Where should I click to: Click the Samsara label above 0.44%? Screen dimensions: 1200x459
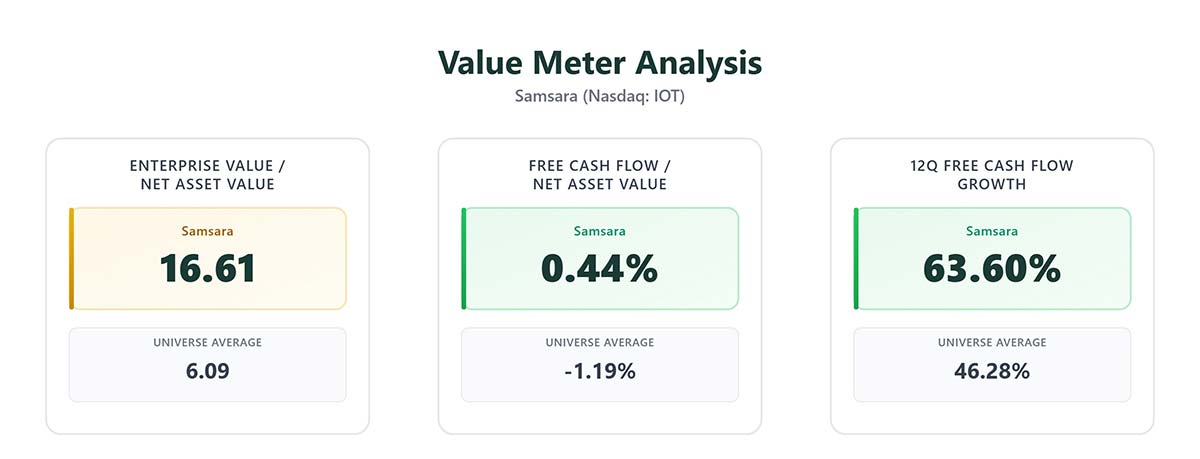pos(600,231)
